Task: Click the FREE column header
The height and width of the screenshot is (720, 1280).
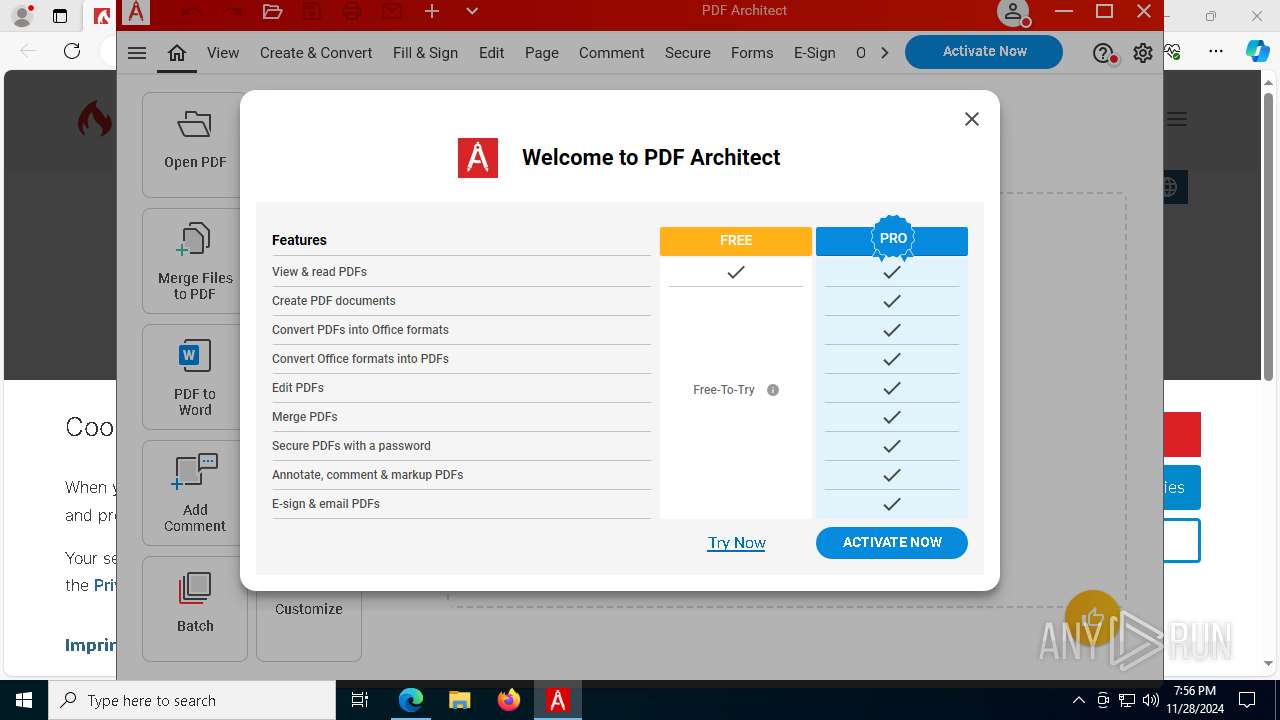Action: pyautogui.click(x=736, y=241)
